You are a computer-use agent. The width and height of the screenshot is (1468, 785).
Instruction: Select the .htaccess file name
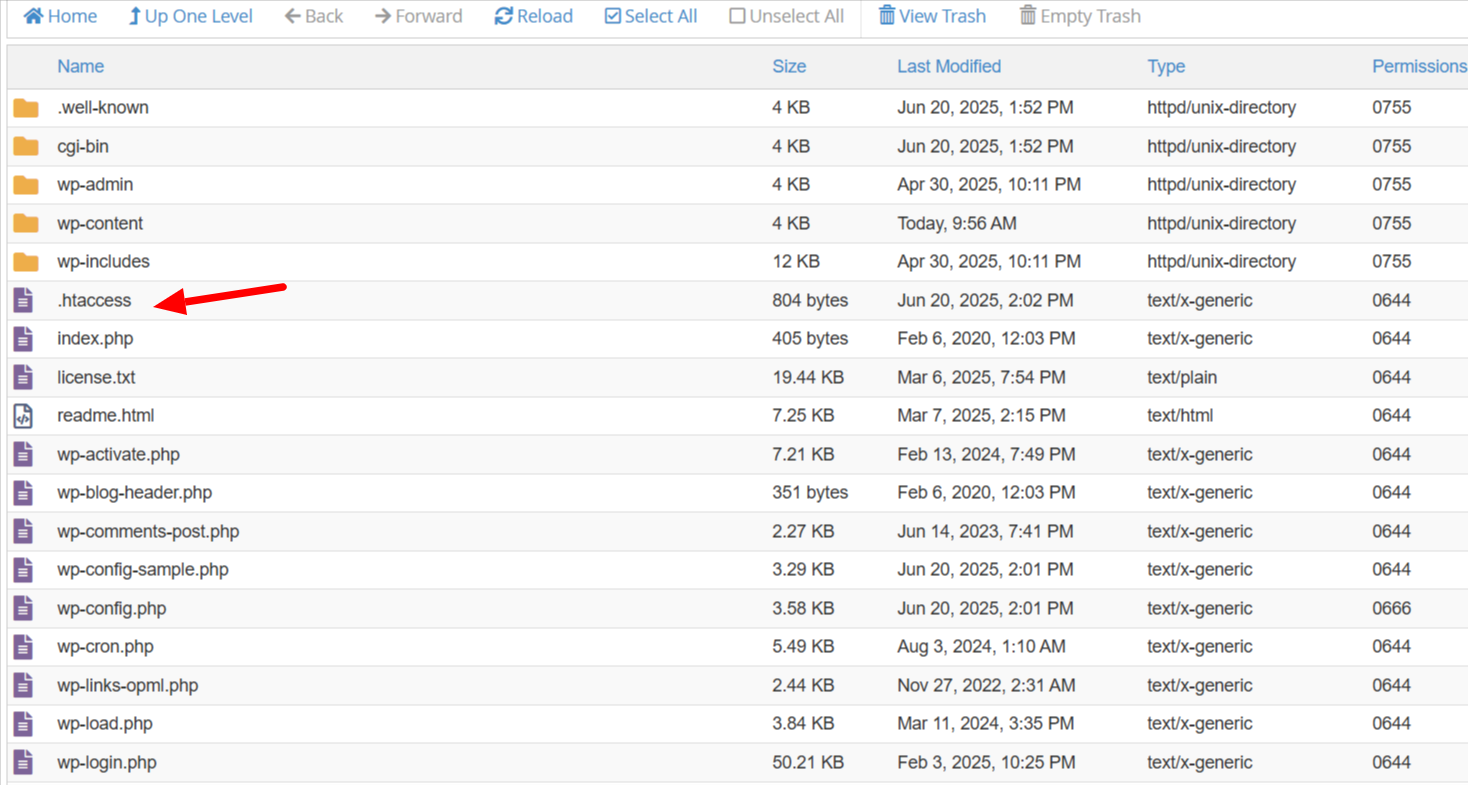[x=94, y=300]
